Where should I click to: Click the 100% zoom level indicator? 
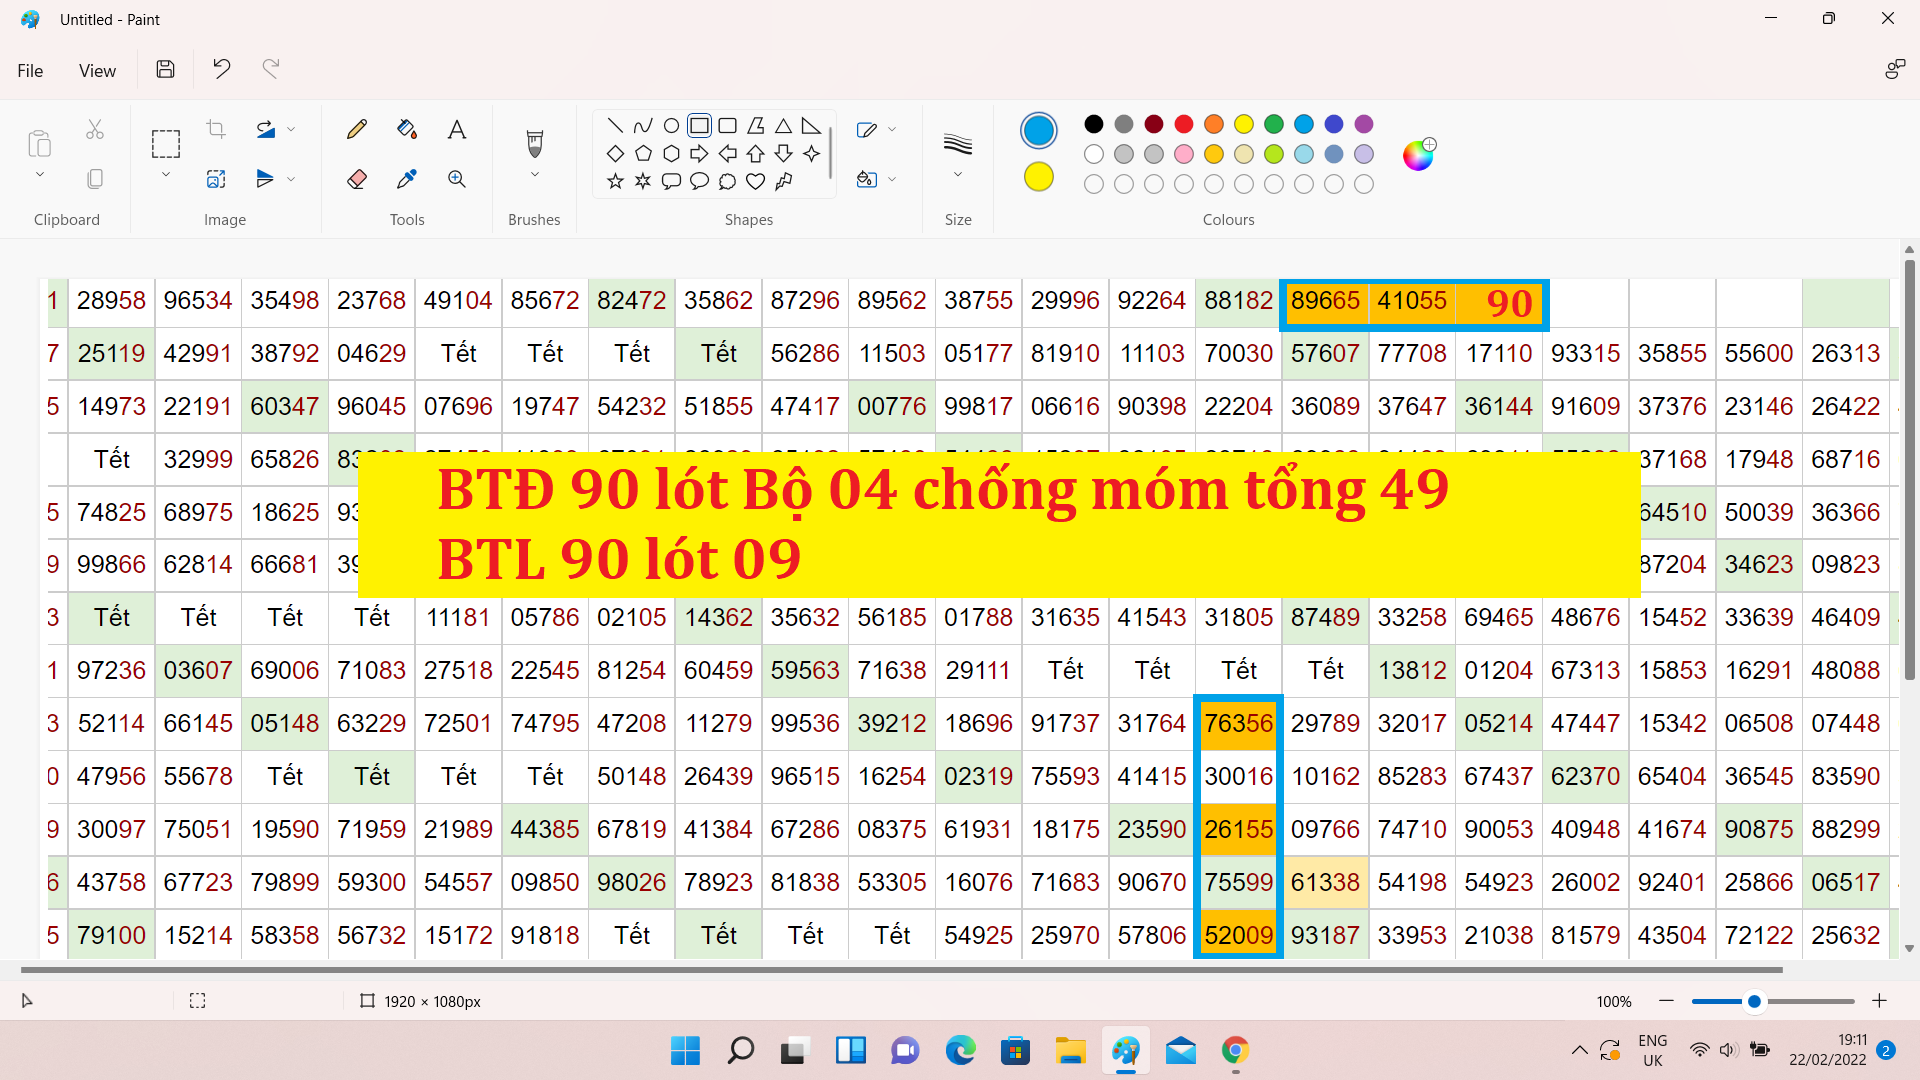point(1614,1002)
